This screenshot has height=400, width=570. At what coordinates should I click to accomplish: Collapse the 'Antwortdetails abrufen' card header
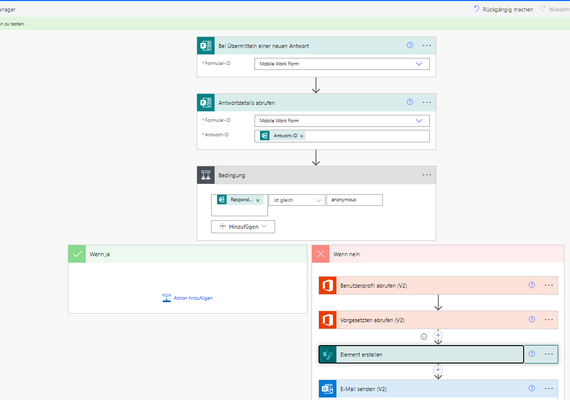pyautogui.click(x=316, y=103)
